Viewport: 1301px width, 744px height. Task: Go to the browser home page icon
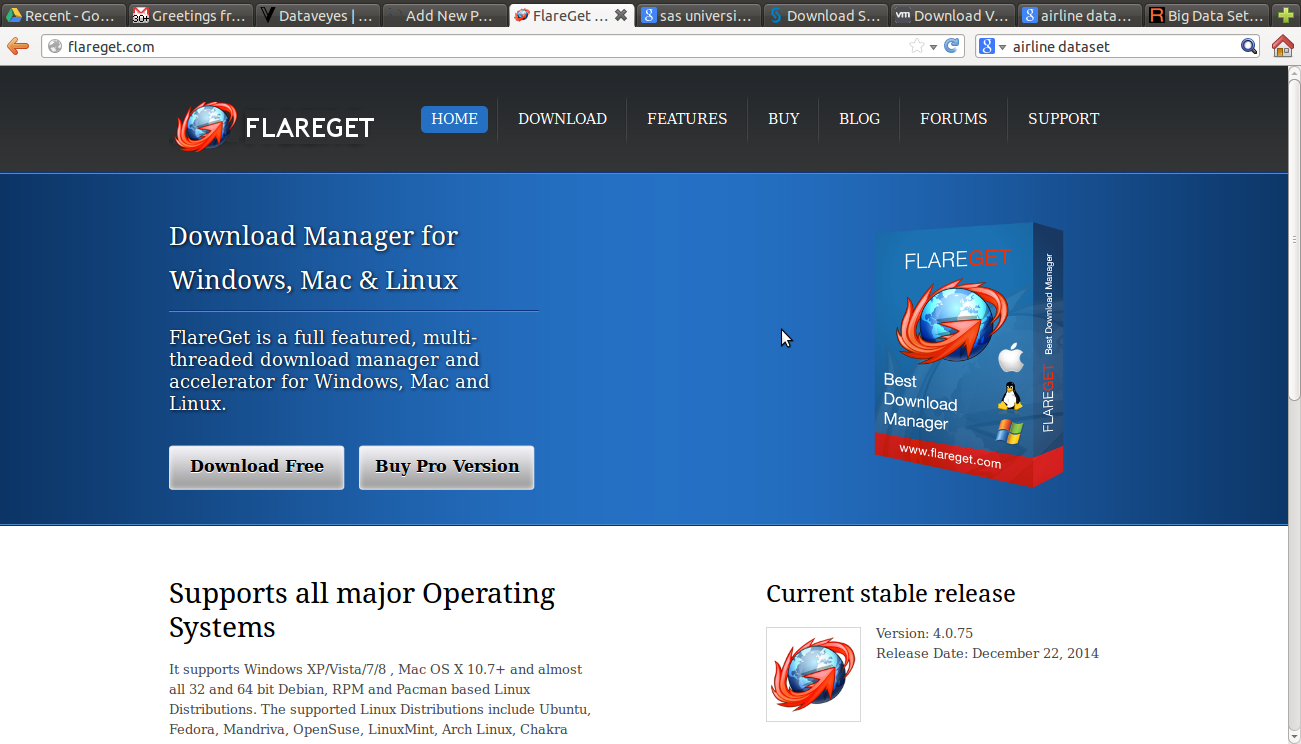(x=1283, y=46)
